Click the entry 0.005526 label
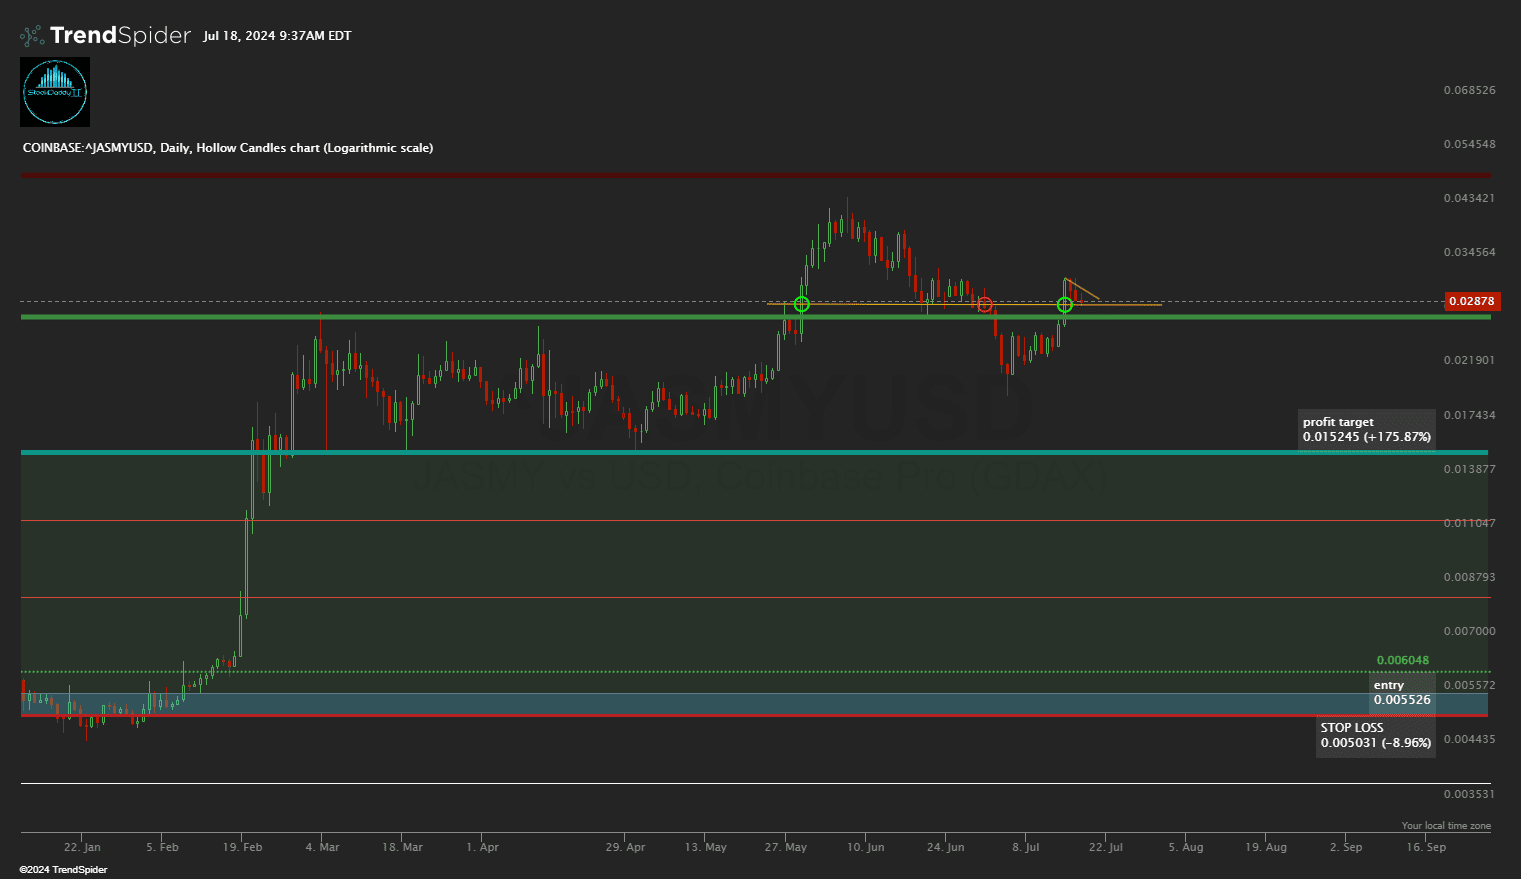The height and width of the screenshot is (879, 1521). click(x=1402, y=693)
